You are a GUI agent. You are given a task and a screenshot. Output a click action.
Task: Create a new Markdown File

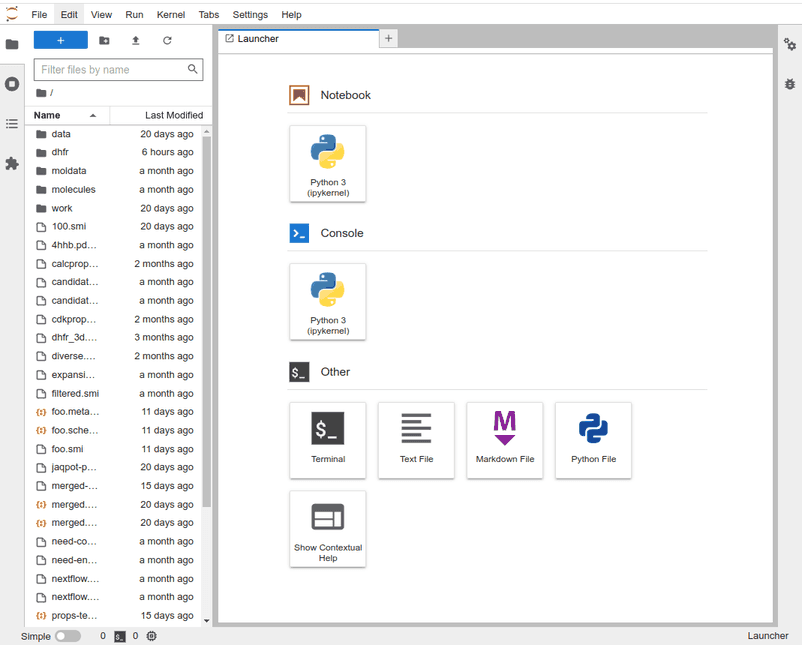tap(505, 440)
